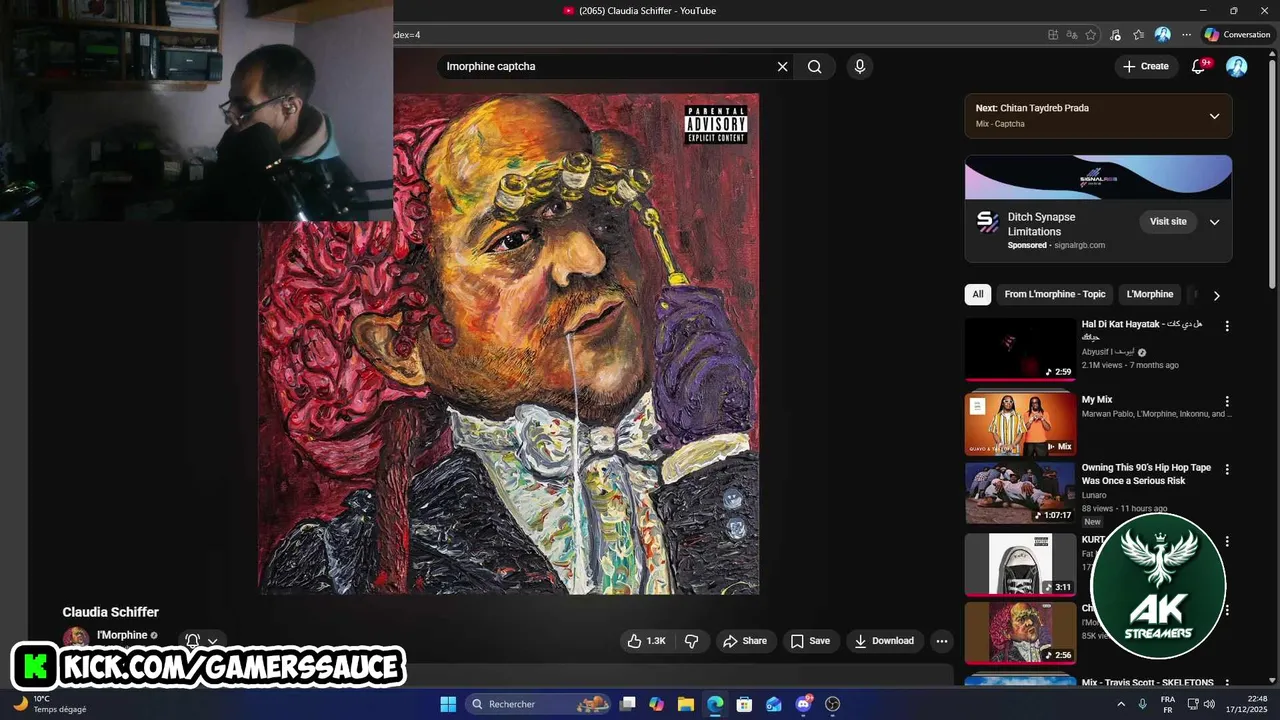The image size is (1280, 720).
Task: Open Edge favorites list icon
Action: click(1138, 34)
